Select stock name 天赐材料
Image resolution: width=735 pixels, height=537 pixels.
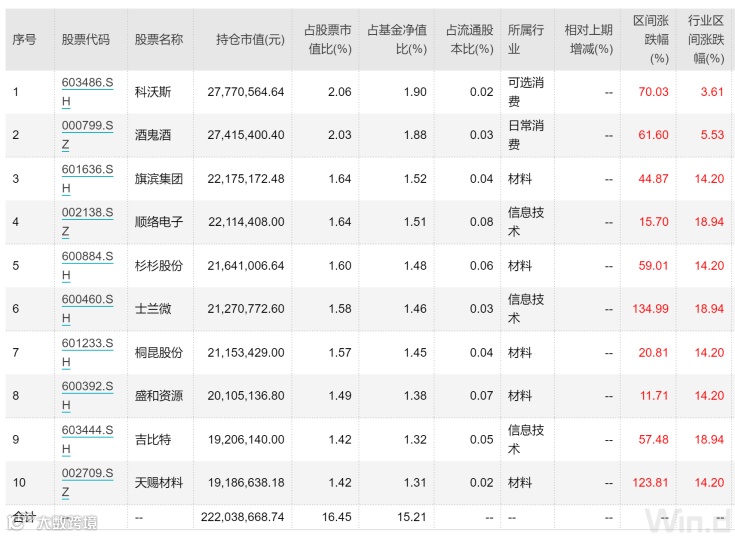point(159,483)
